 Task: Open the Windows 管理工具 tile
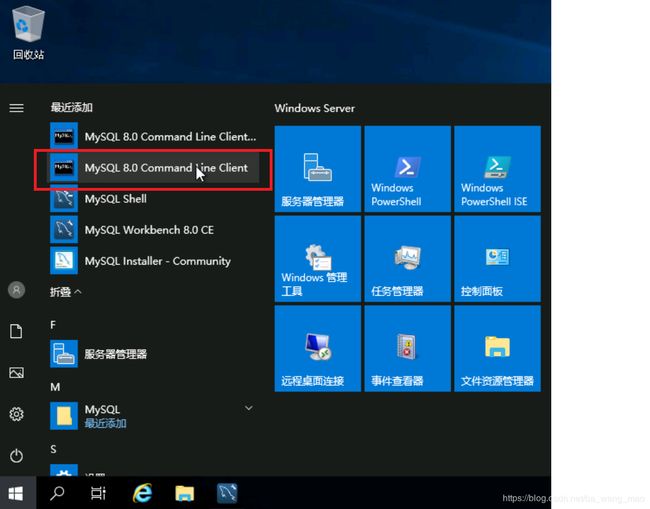(x=318, y=259)
